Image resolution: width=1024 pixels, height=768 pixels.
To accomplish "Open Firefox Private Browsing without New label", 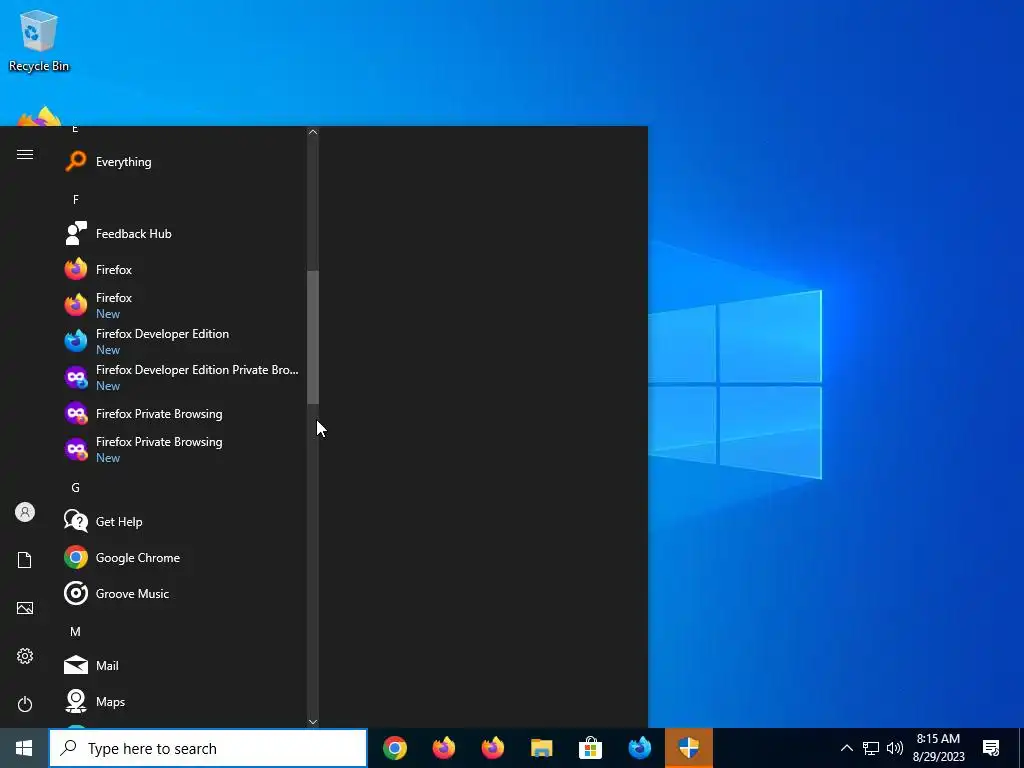I will pyautogui.click(x=183, y=413).
